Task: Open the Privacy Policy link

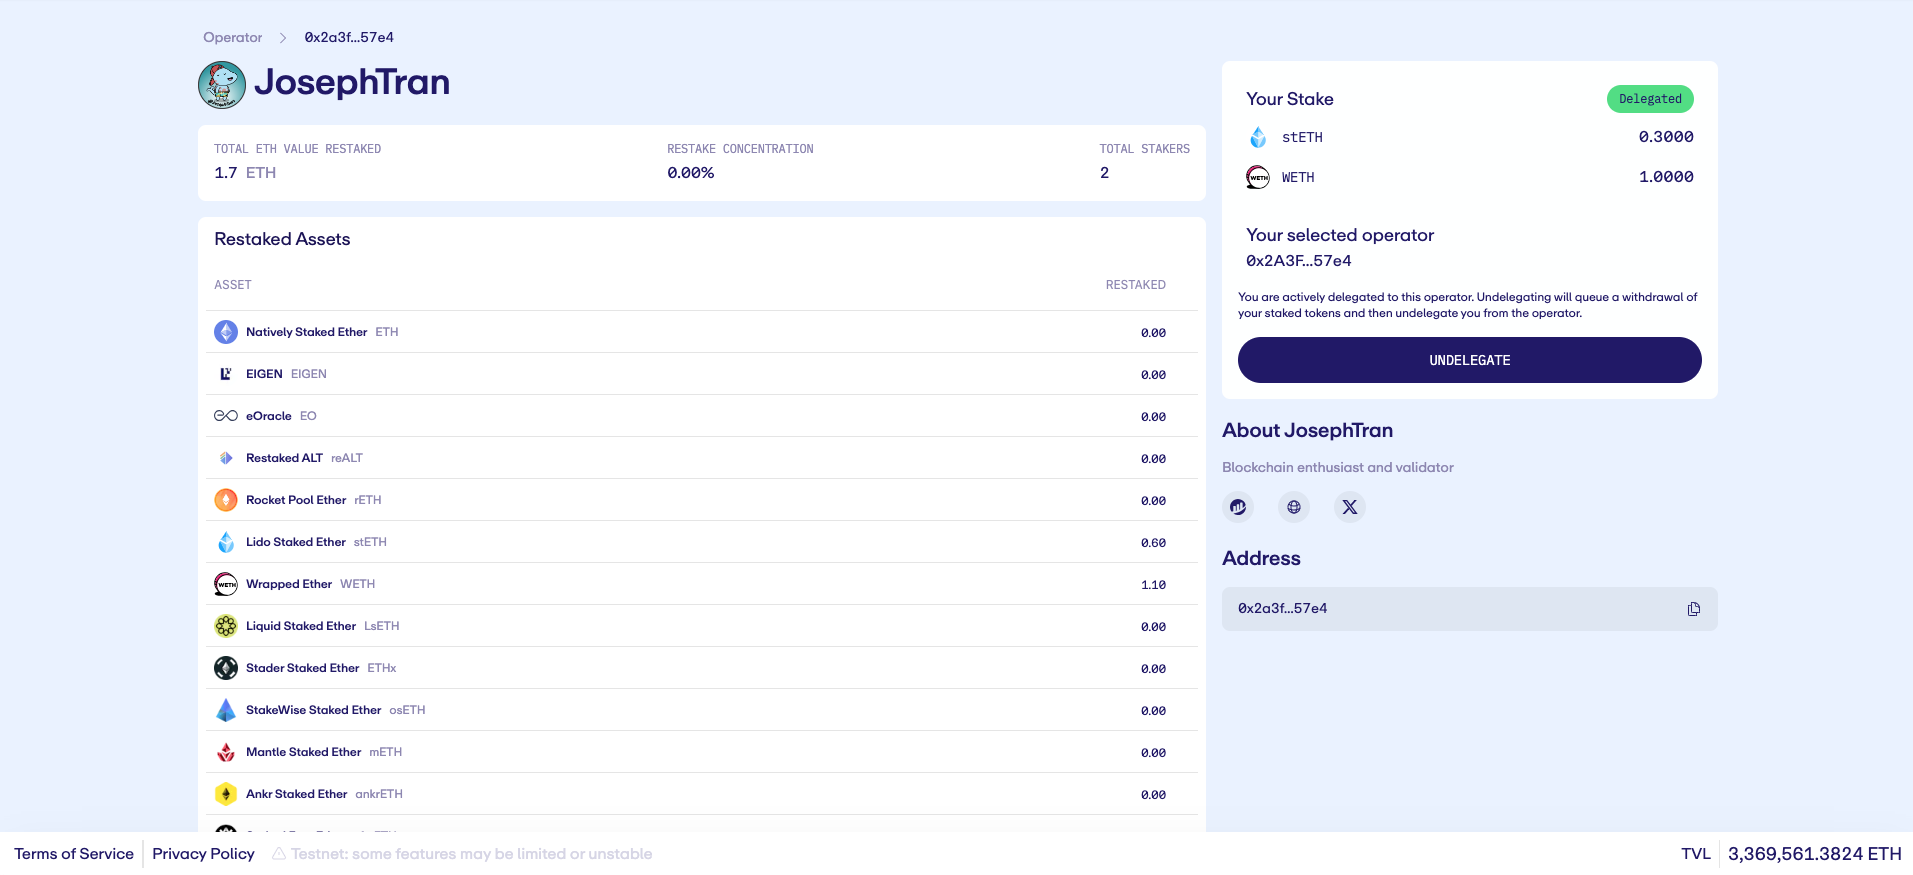Action: tap(203, 854)
